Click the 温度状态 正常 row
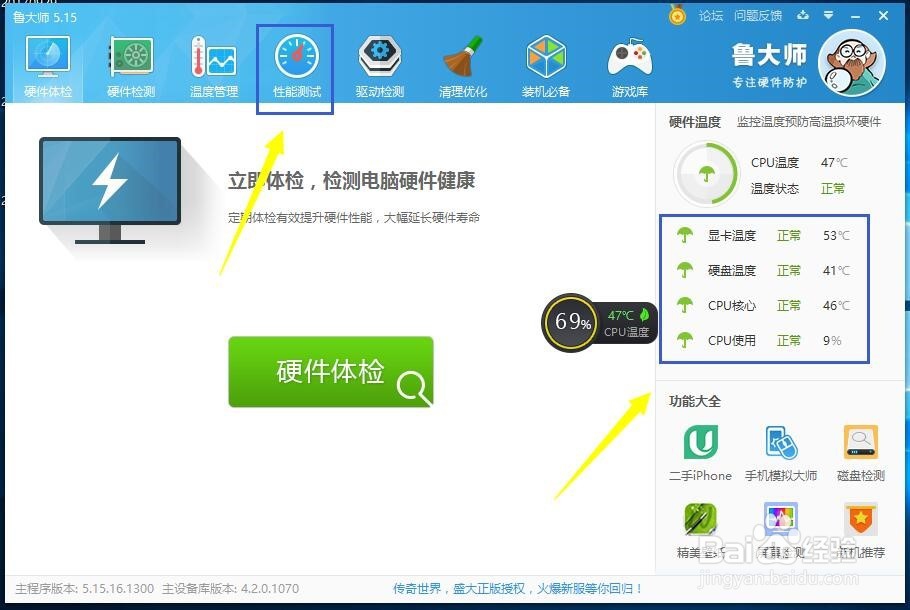Image resolution: width=910 pixels, height=610 pixels. tap(798, 189)
